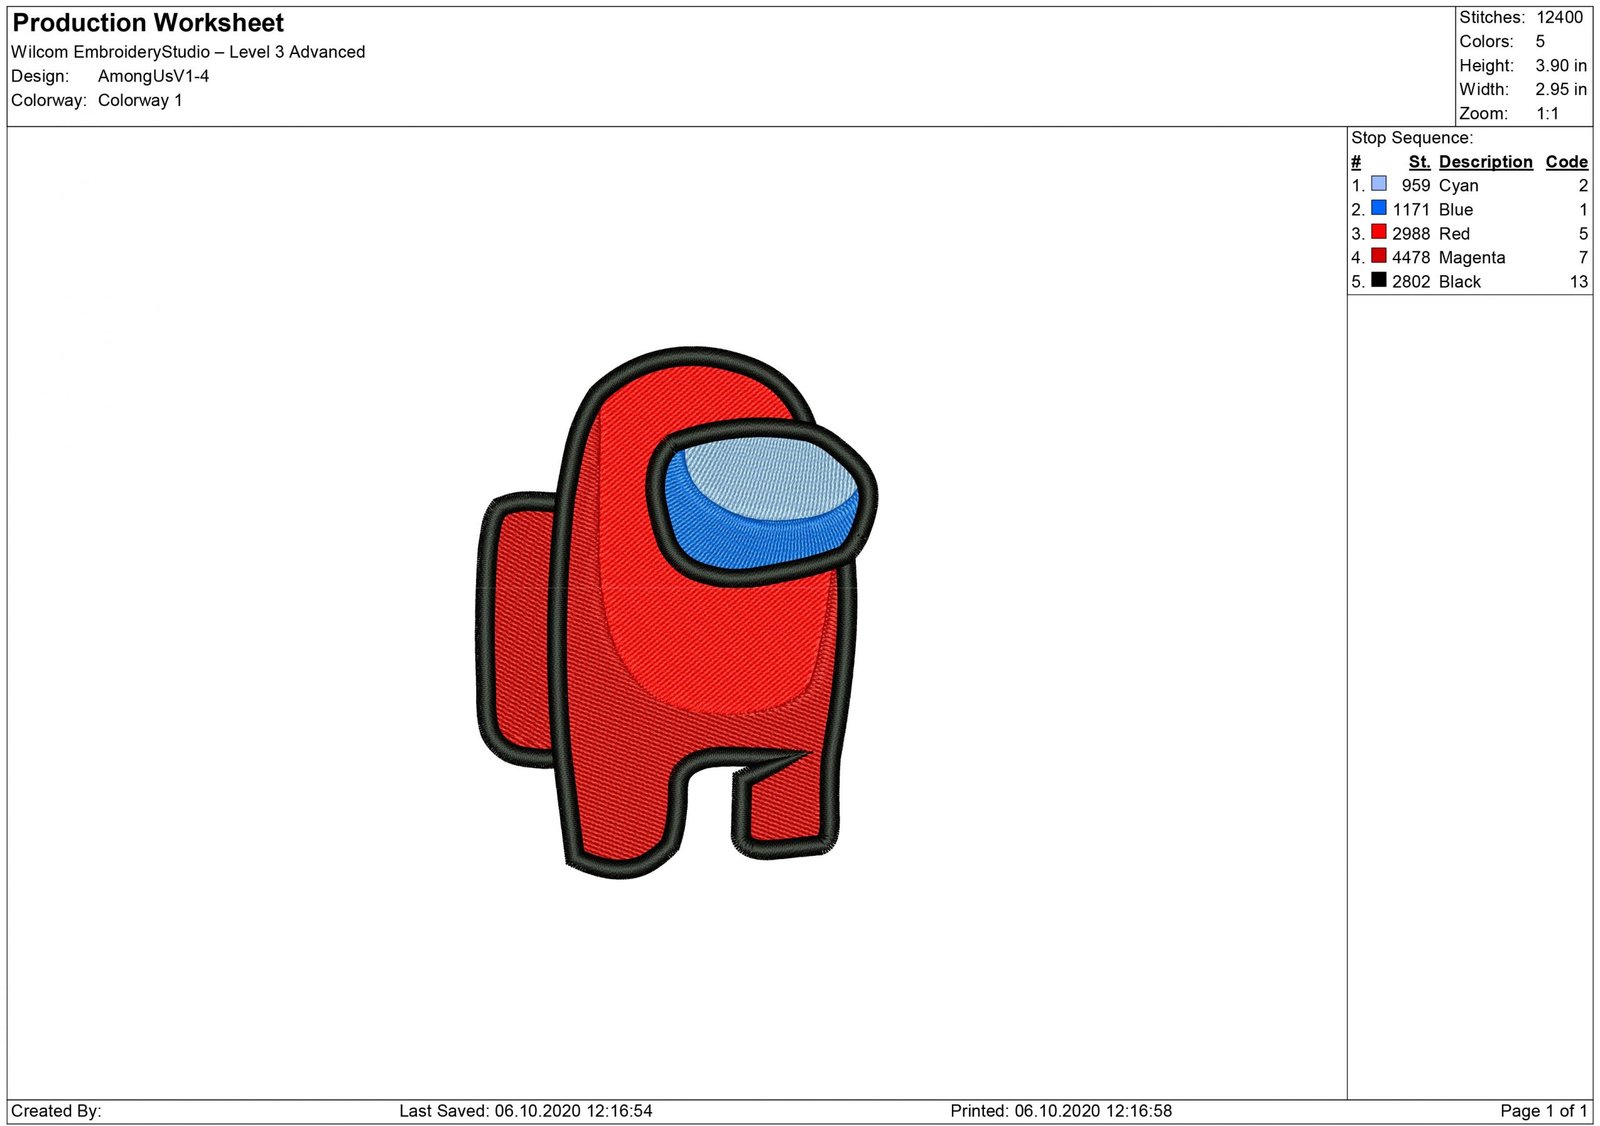This screenshot has width=1600, height=1126.
Task: Click code '7' in the Magenta row
Action: (x=1583, y=258)
